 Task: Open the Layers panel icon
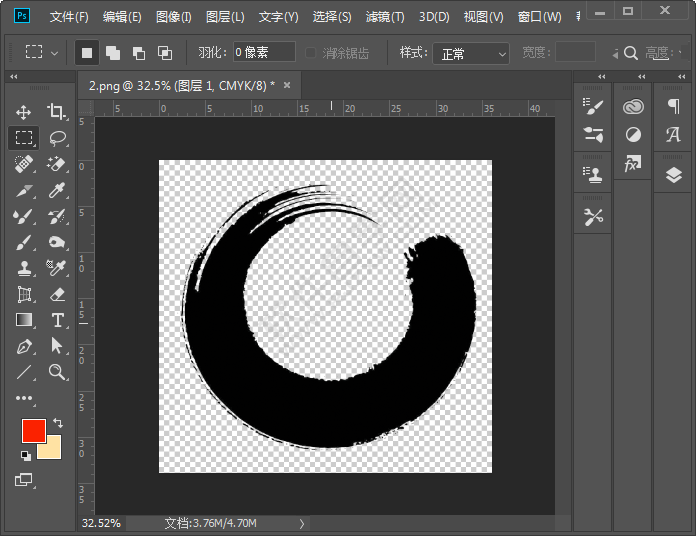[x=673, y=175]
